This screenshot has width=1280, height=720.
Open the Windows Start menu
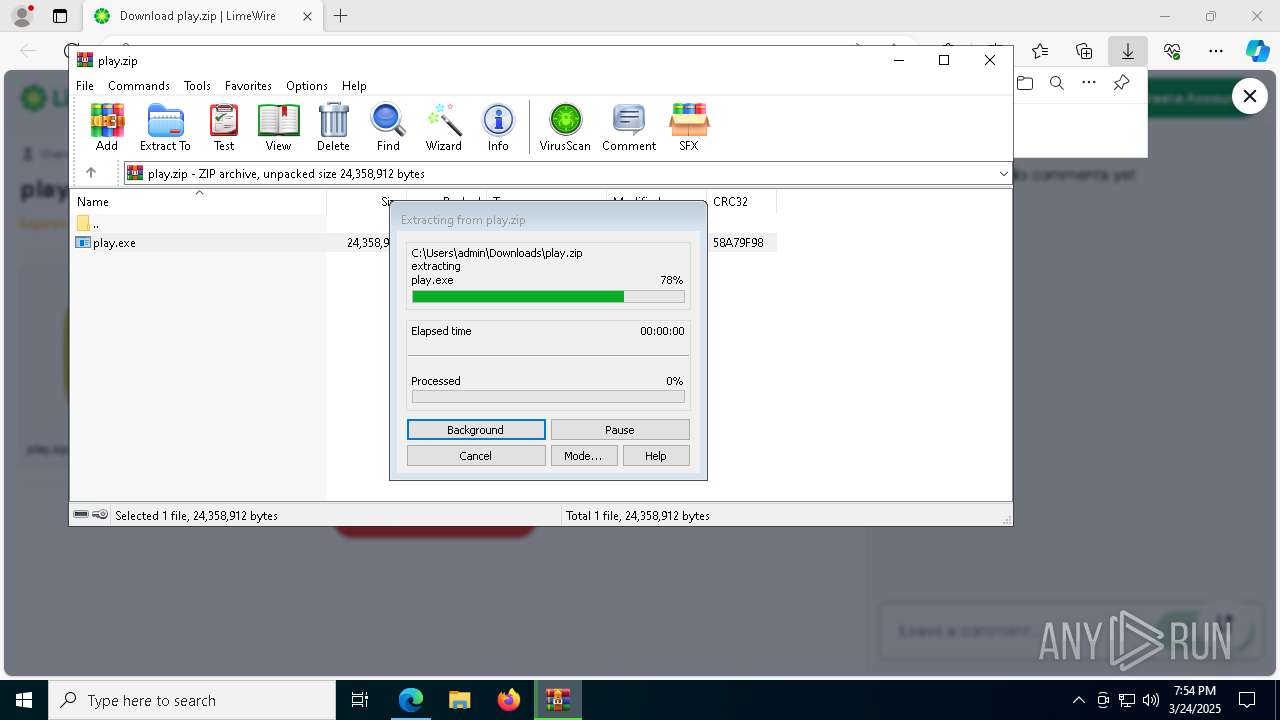coord(24,700)
